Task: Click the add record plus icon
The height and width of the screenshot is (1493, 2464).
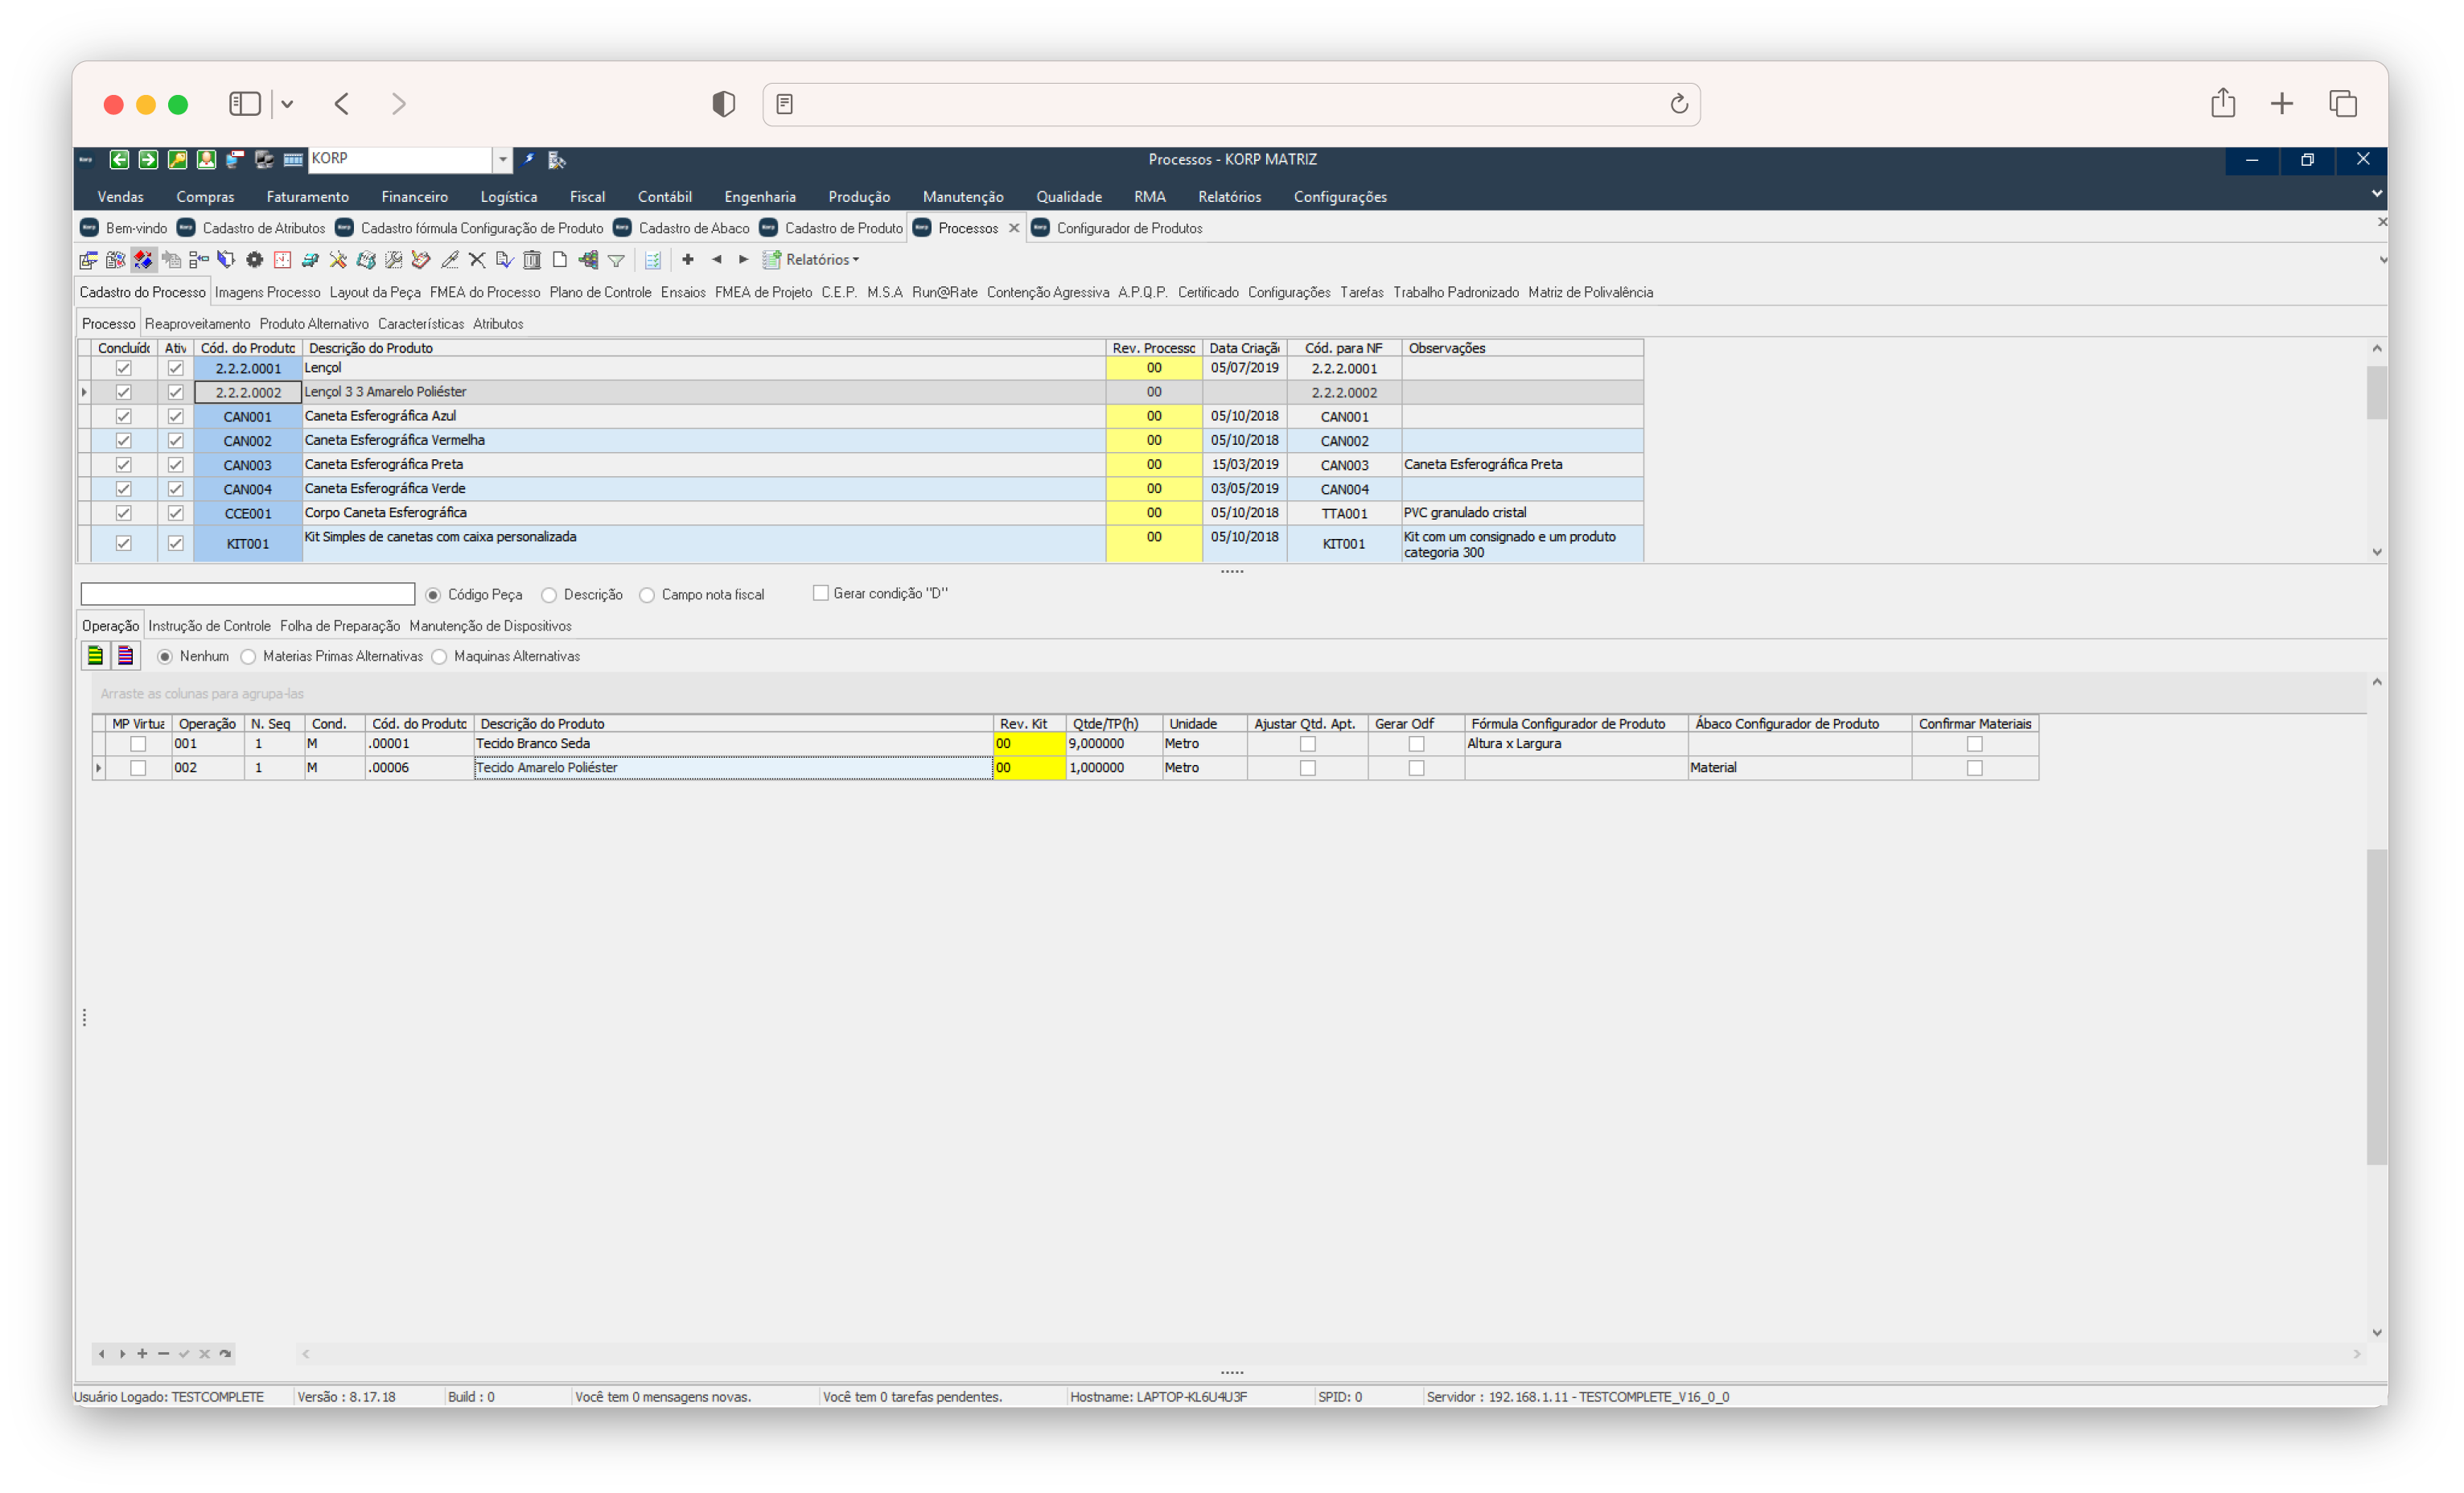Action: [688, 259]
